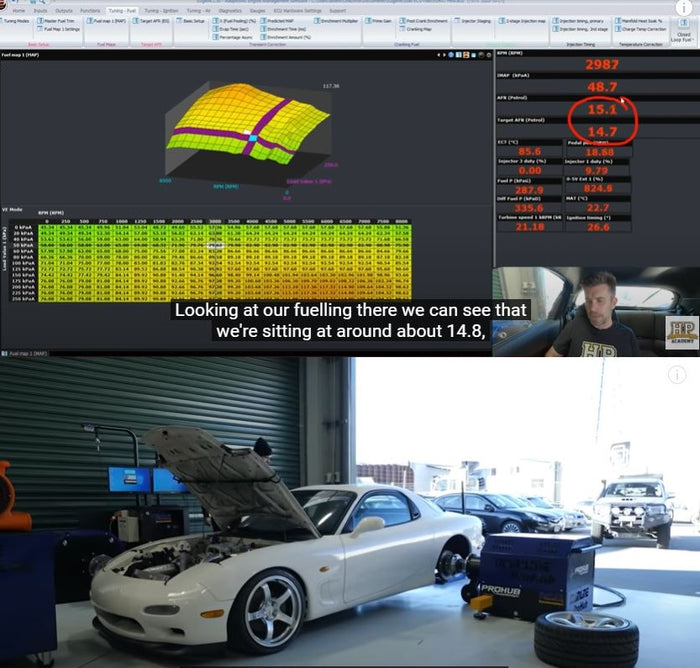
Task: Select the AFR gauge value 15.1
Action: (602, 109)
